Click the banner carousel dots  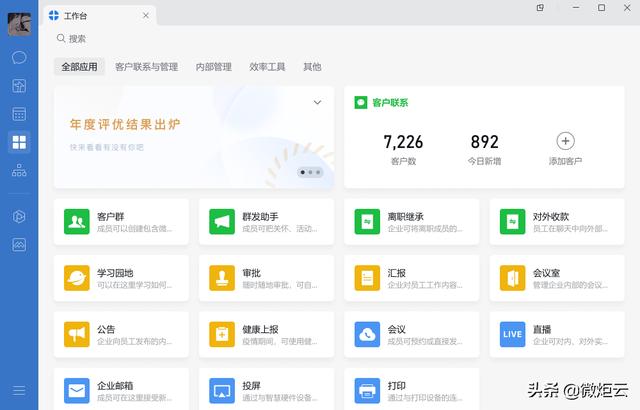[310, 172]
